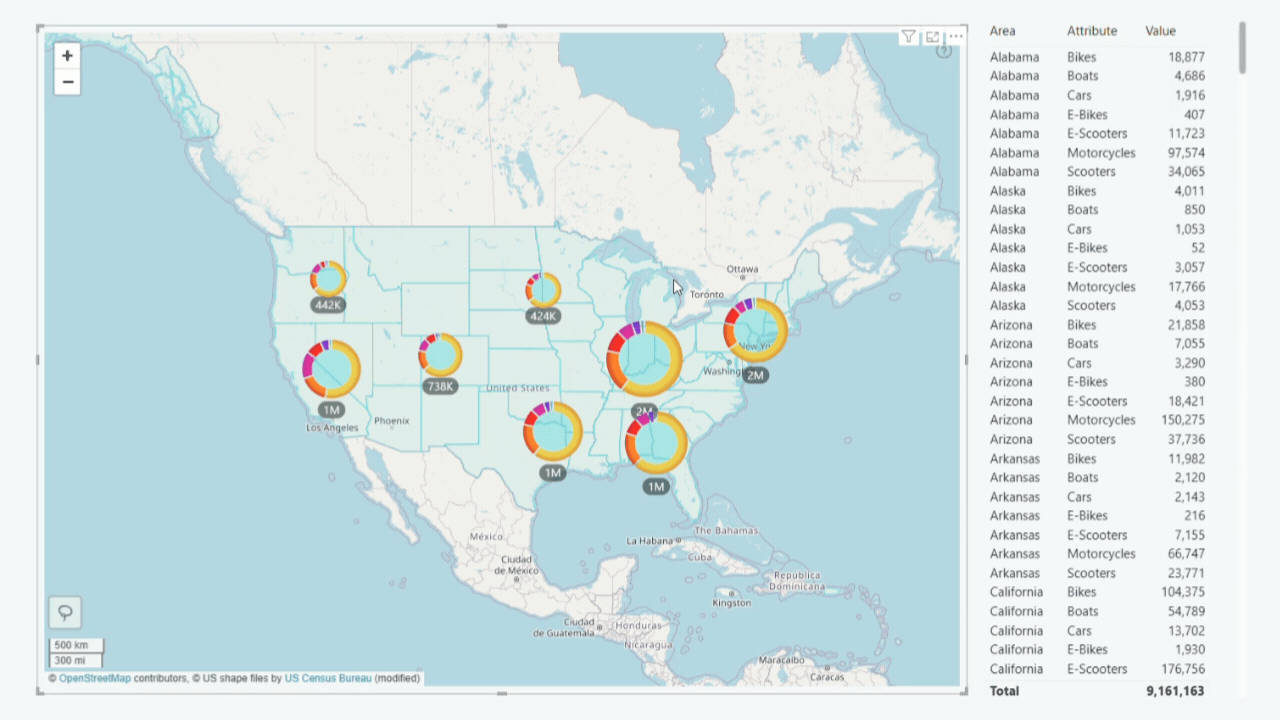Zoom in on the map
This screenshot has height=720, width=1280.
(67, 56)
